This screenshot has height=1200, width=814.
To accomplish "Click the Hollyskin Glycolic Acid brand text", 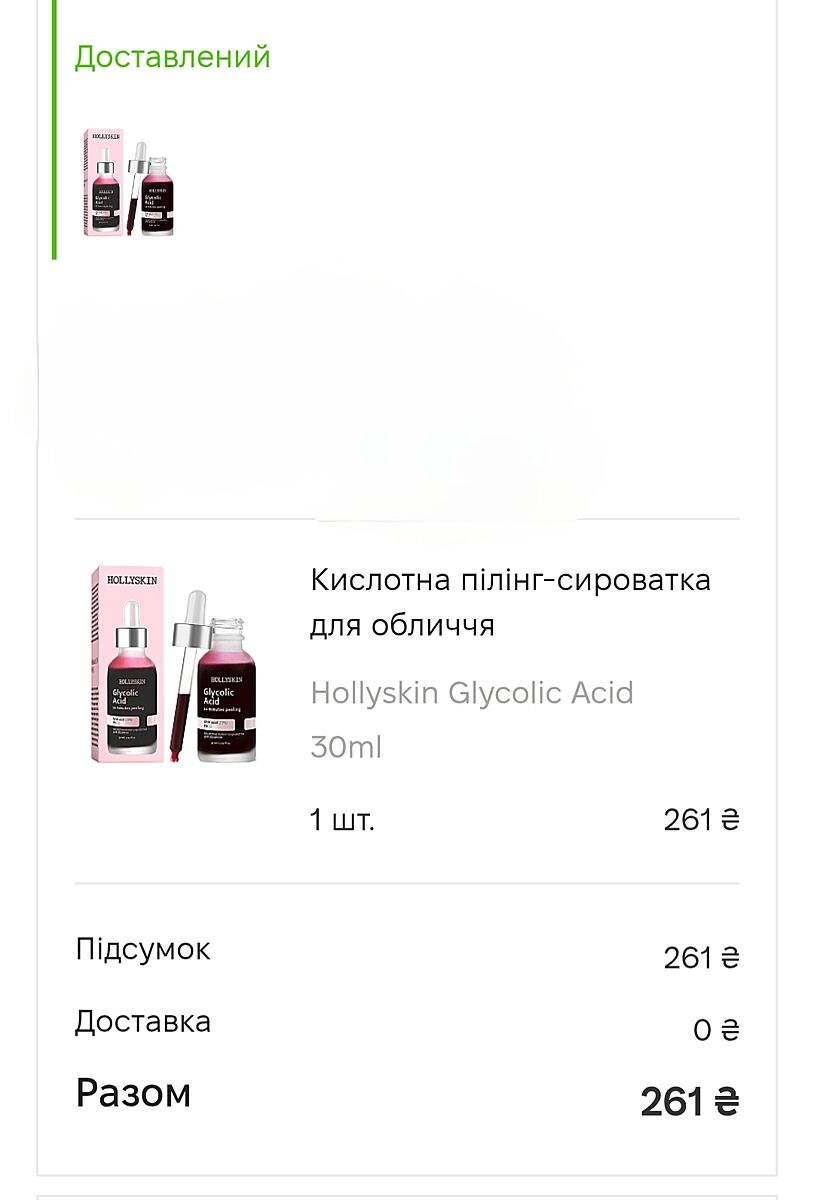I will (x=471, y=692).
